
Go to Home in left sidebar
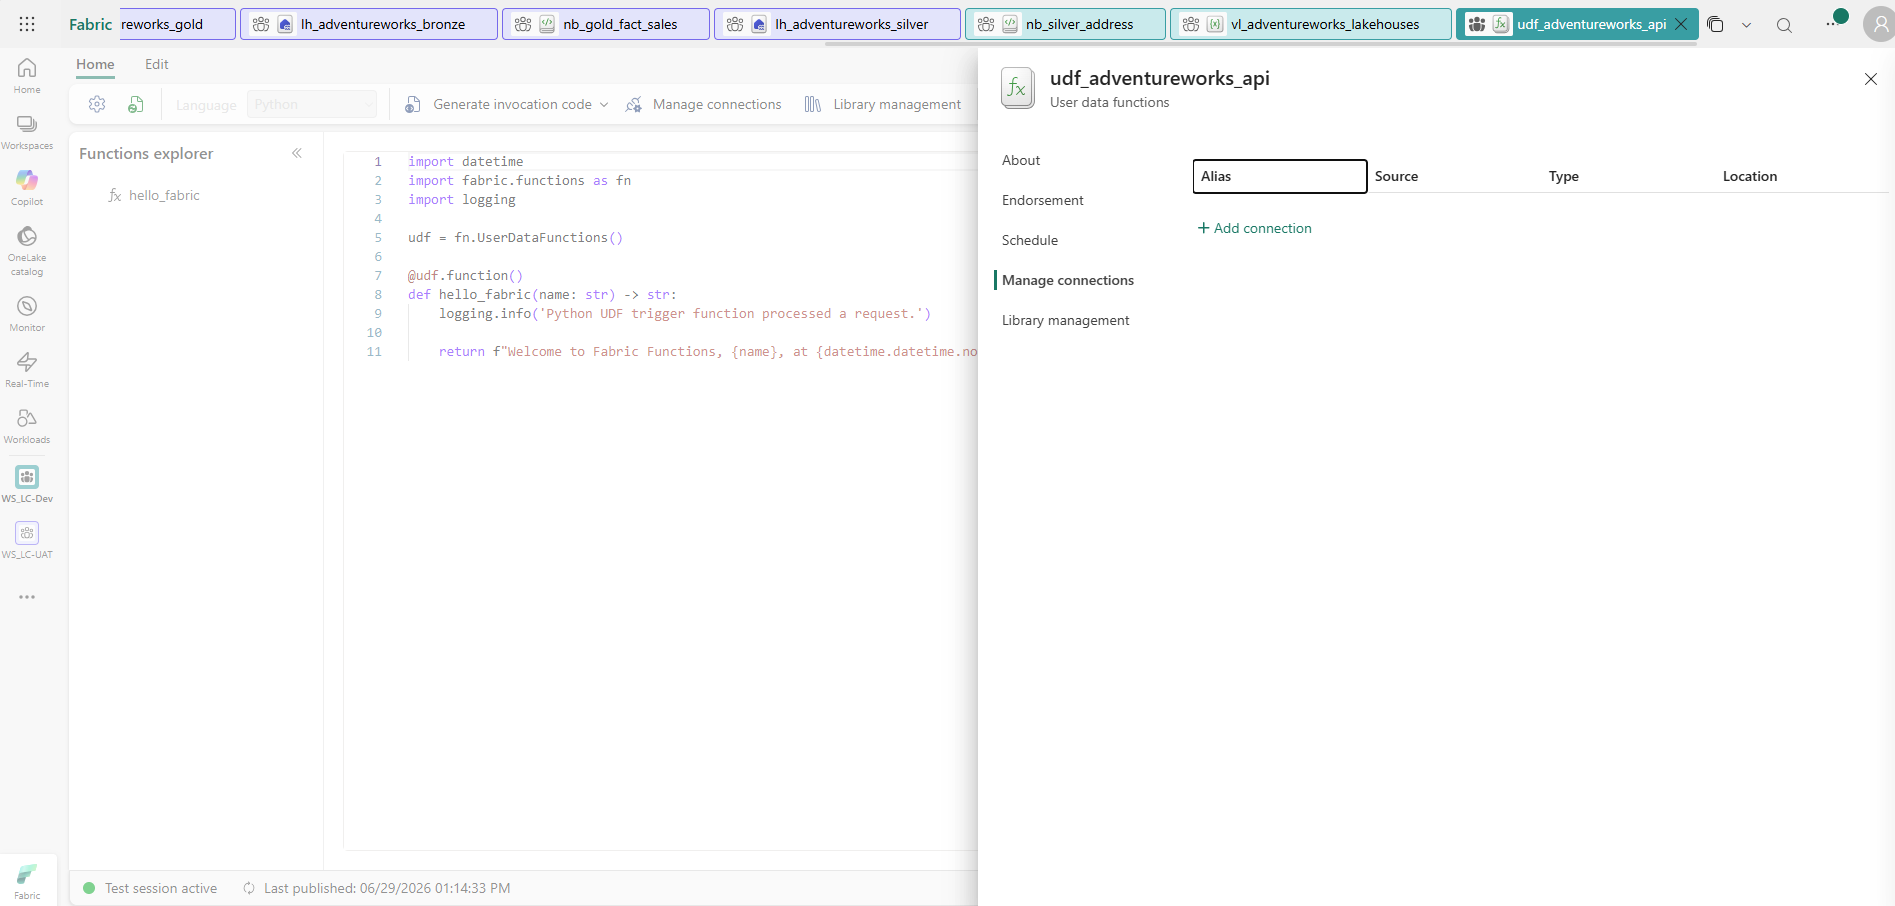click(x=27, y=76)
